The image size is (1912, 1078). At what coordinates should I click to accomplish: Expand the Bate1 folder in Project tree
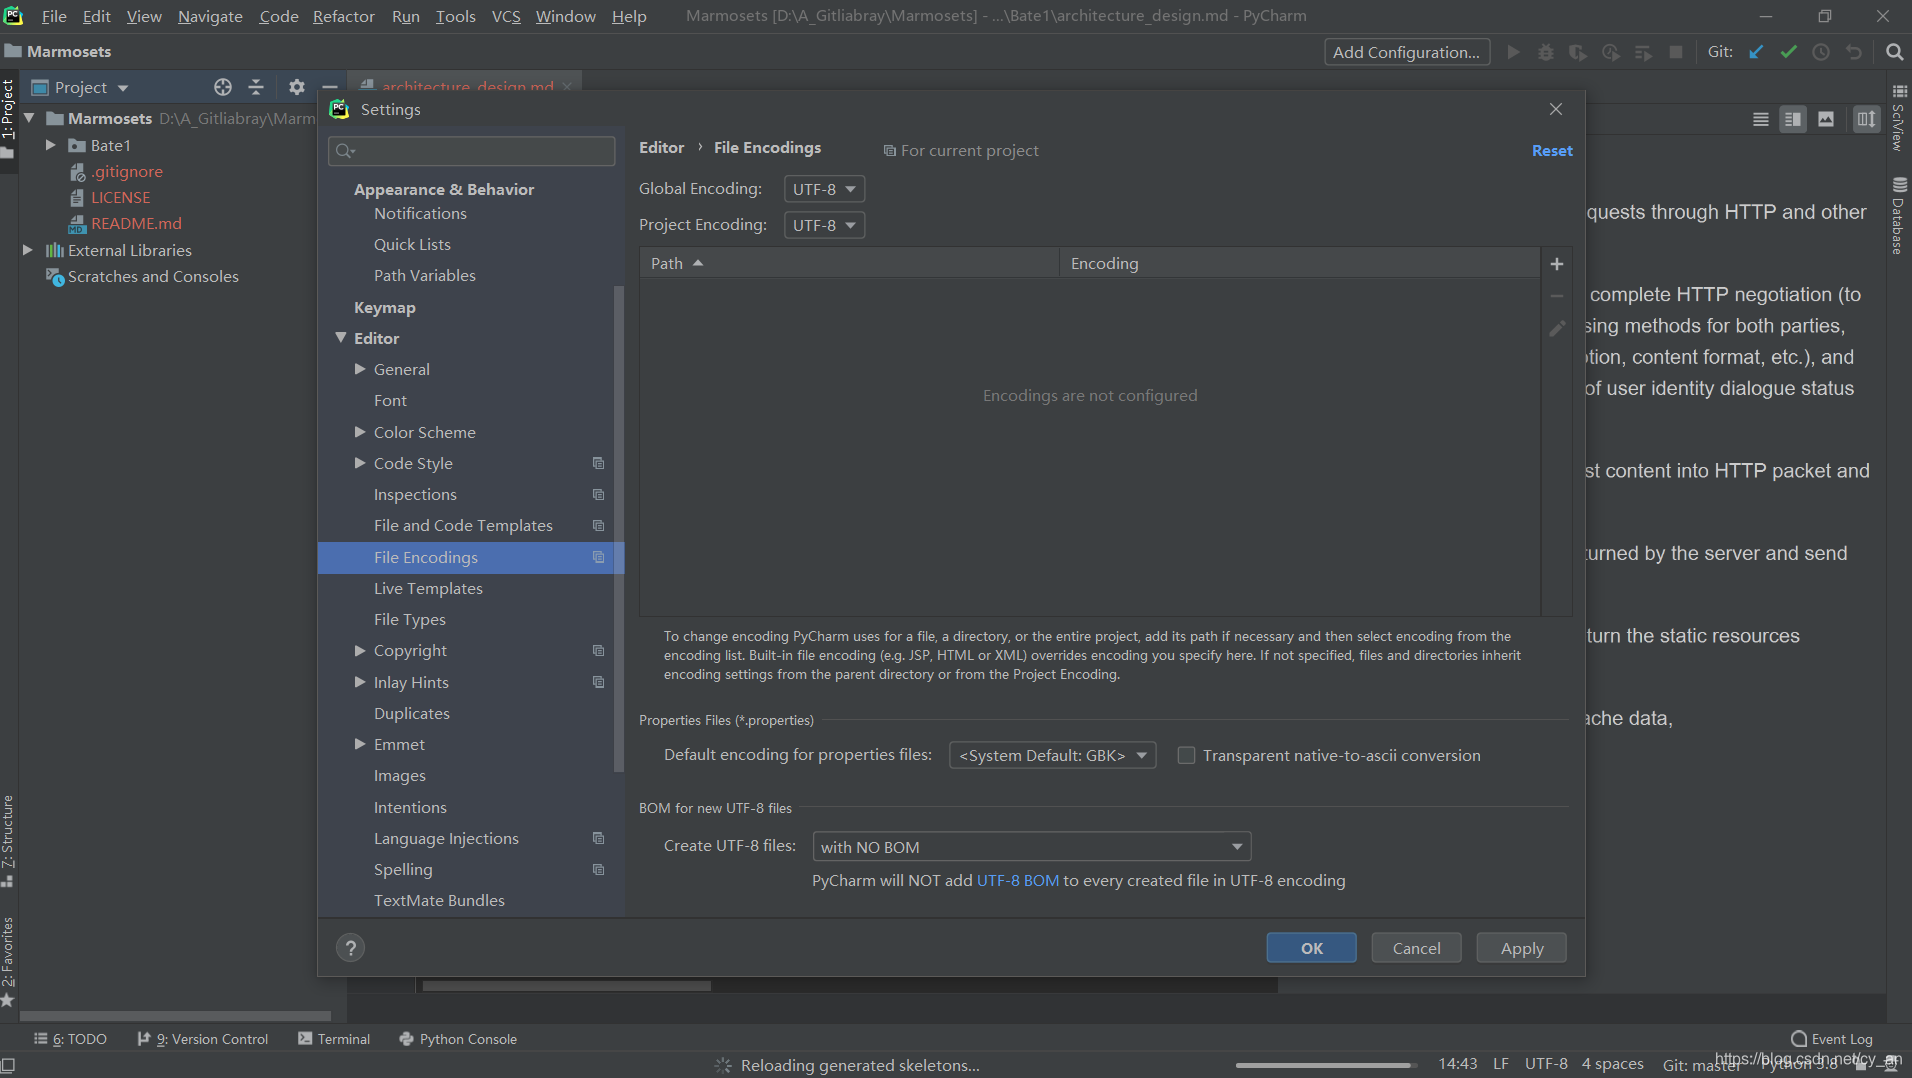(x=50, y=145)
